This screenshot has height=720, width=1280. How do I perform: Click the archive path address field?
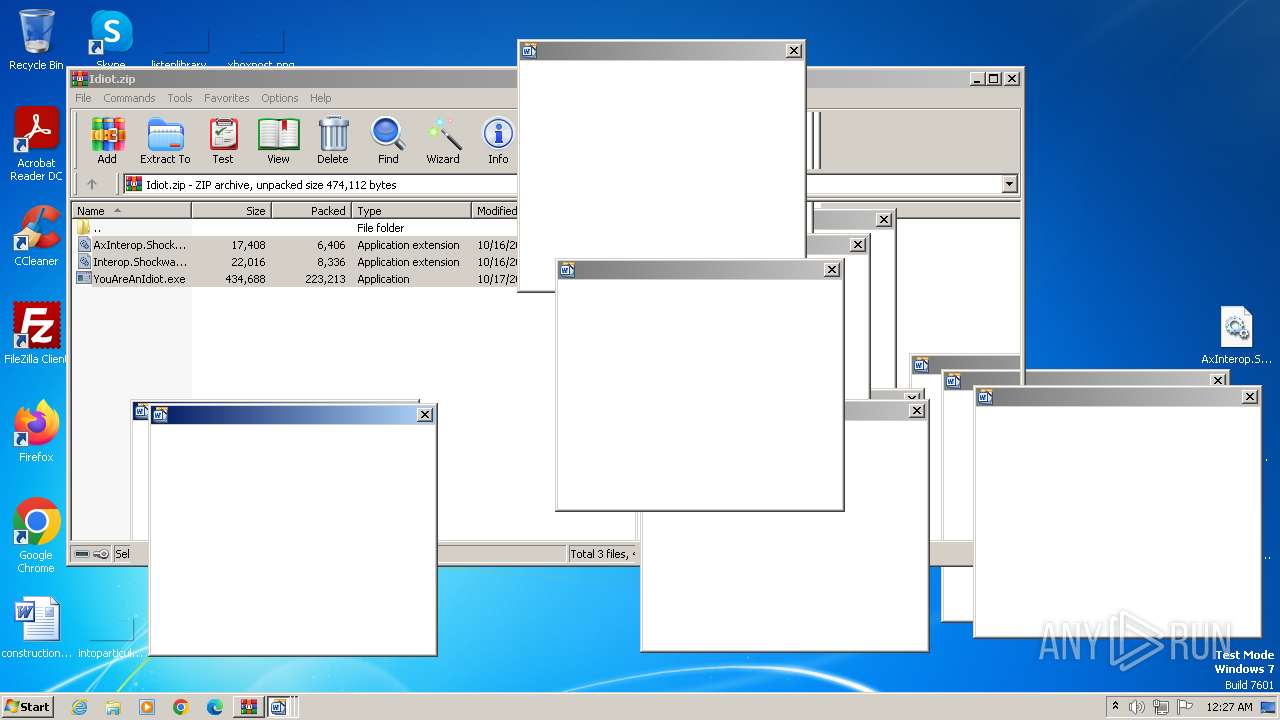(320, 184)
